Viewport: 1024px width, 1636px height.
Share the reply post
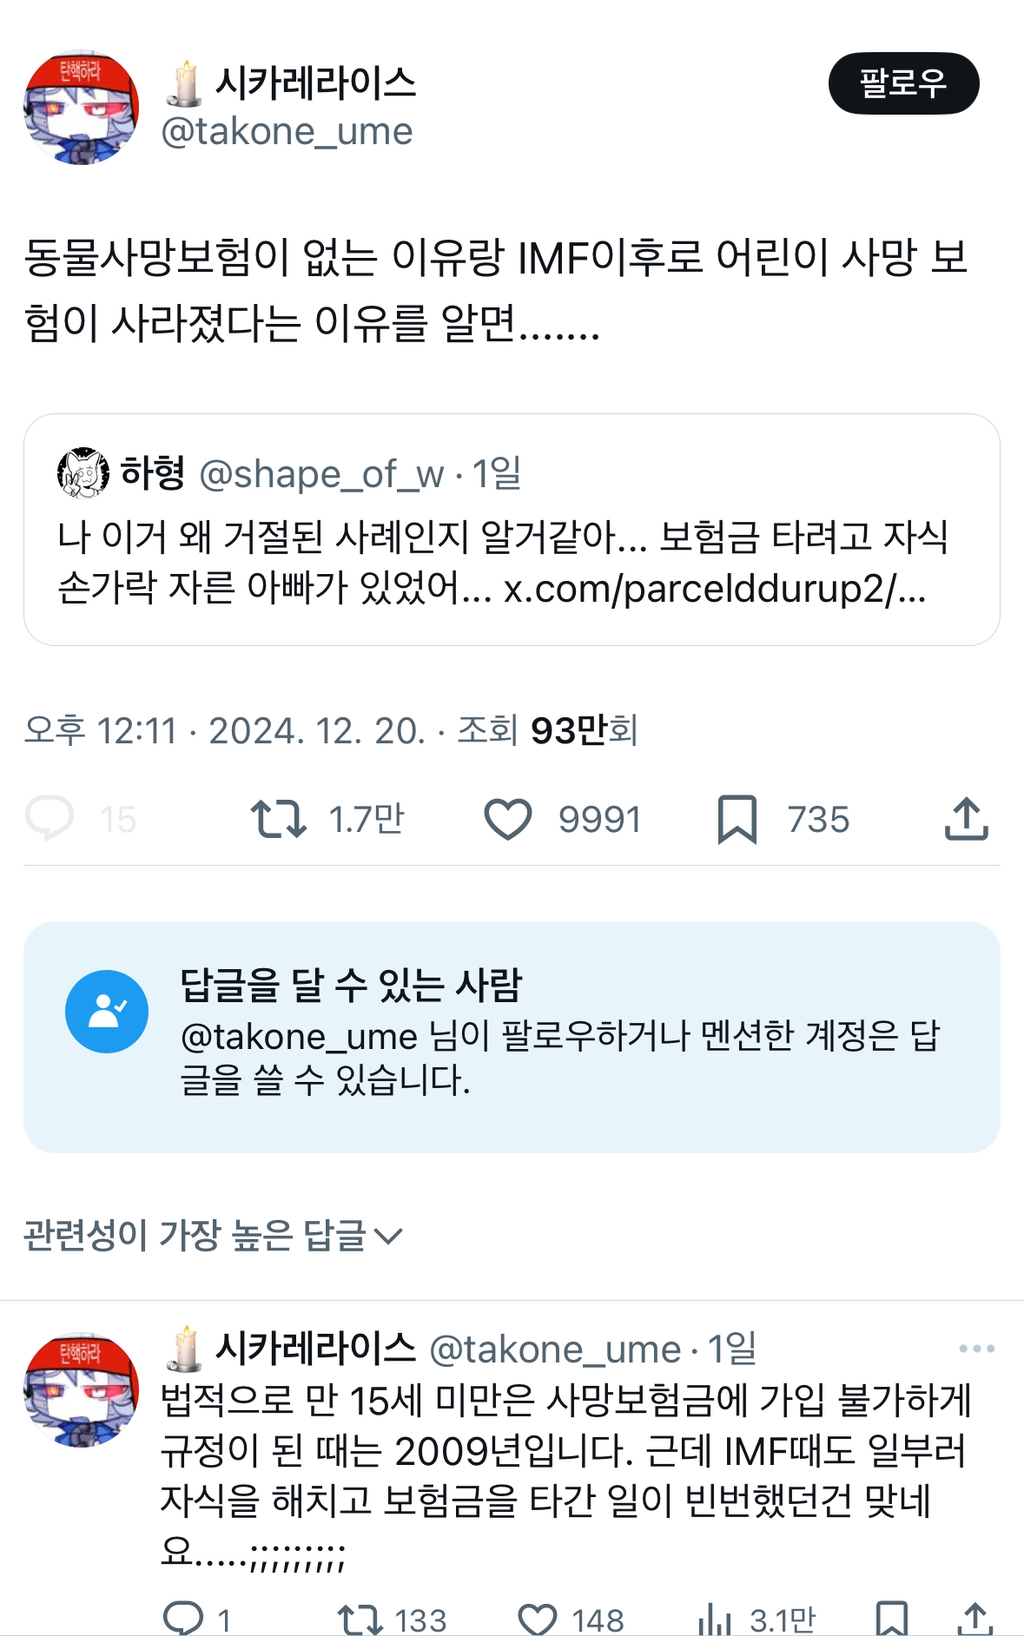click(x=975, y=1617)
